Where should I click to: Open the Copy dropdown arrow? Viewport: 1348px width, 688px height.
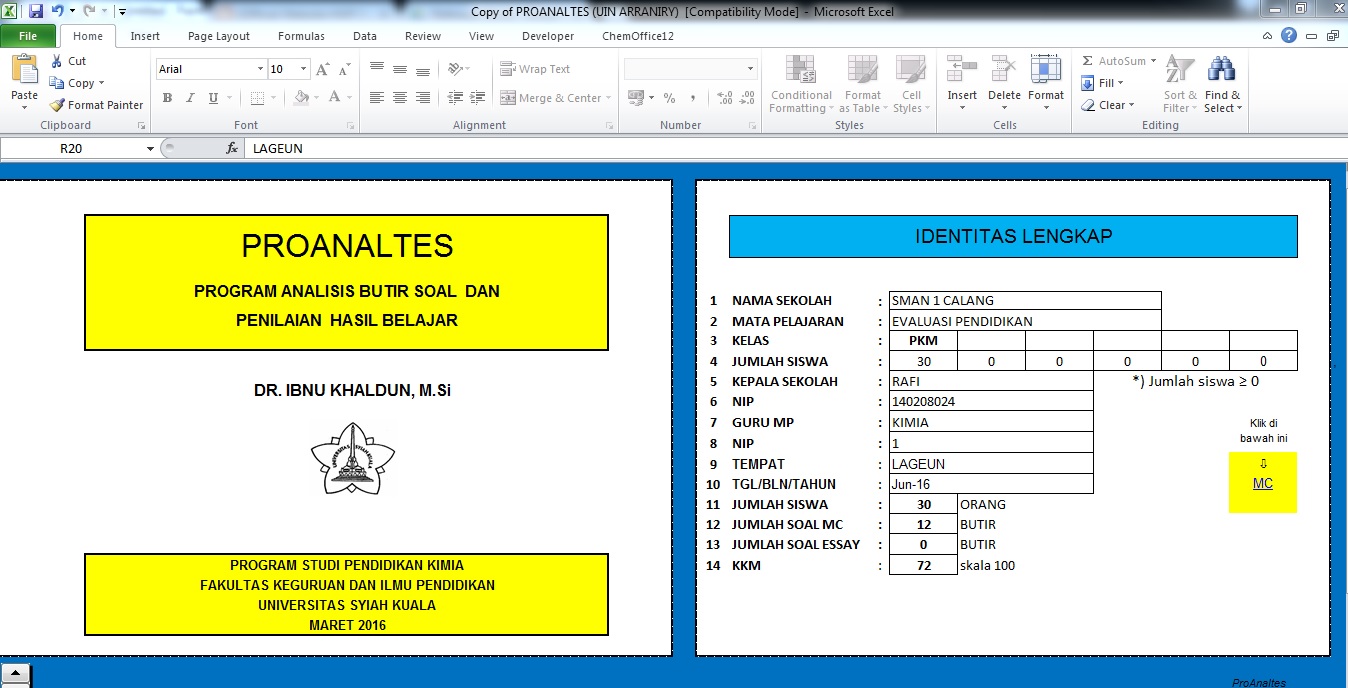tap(101, 83)
